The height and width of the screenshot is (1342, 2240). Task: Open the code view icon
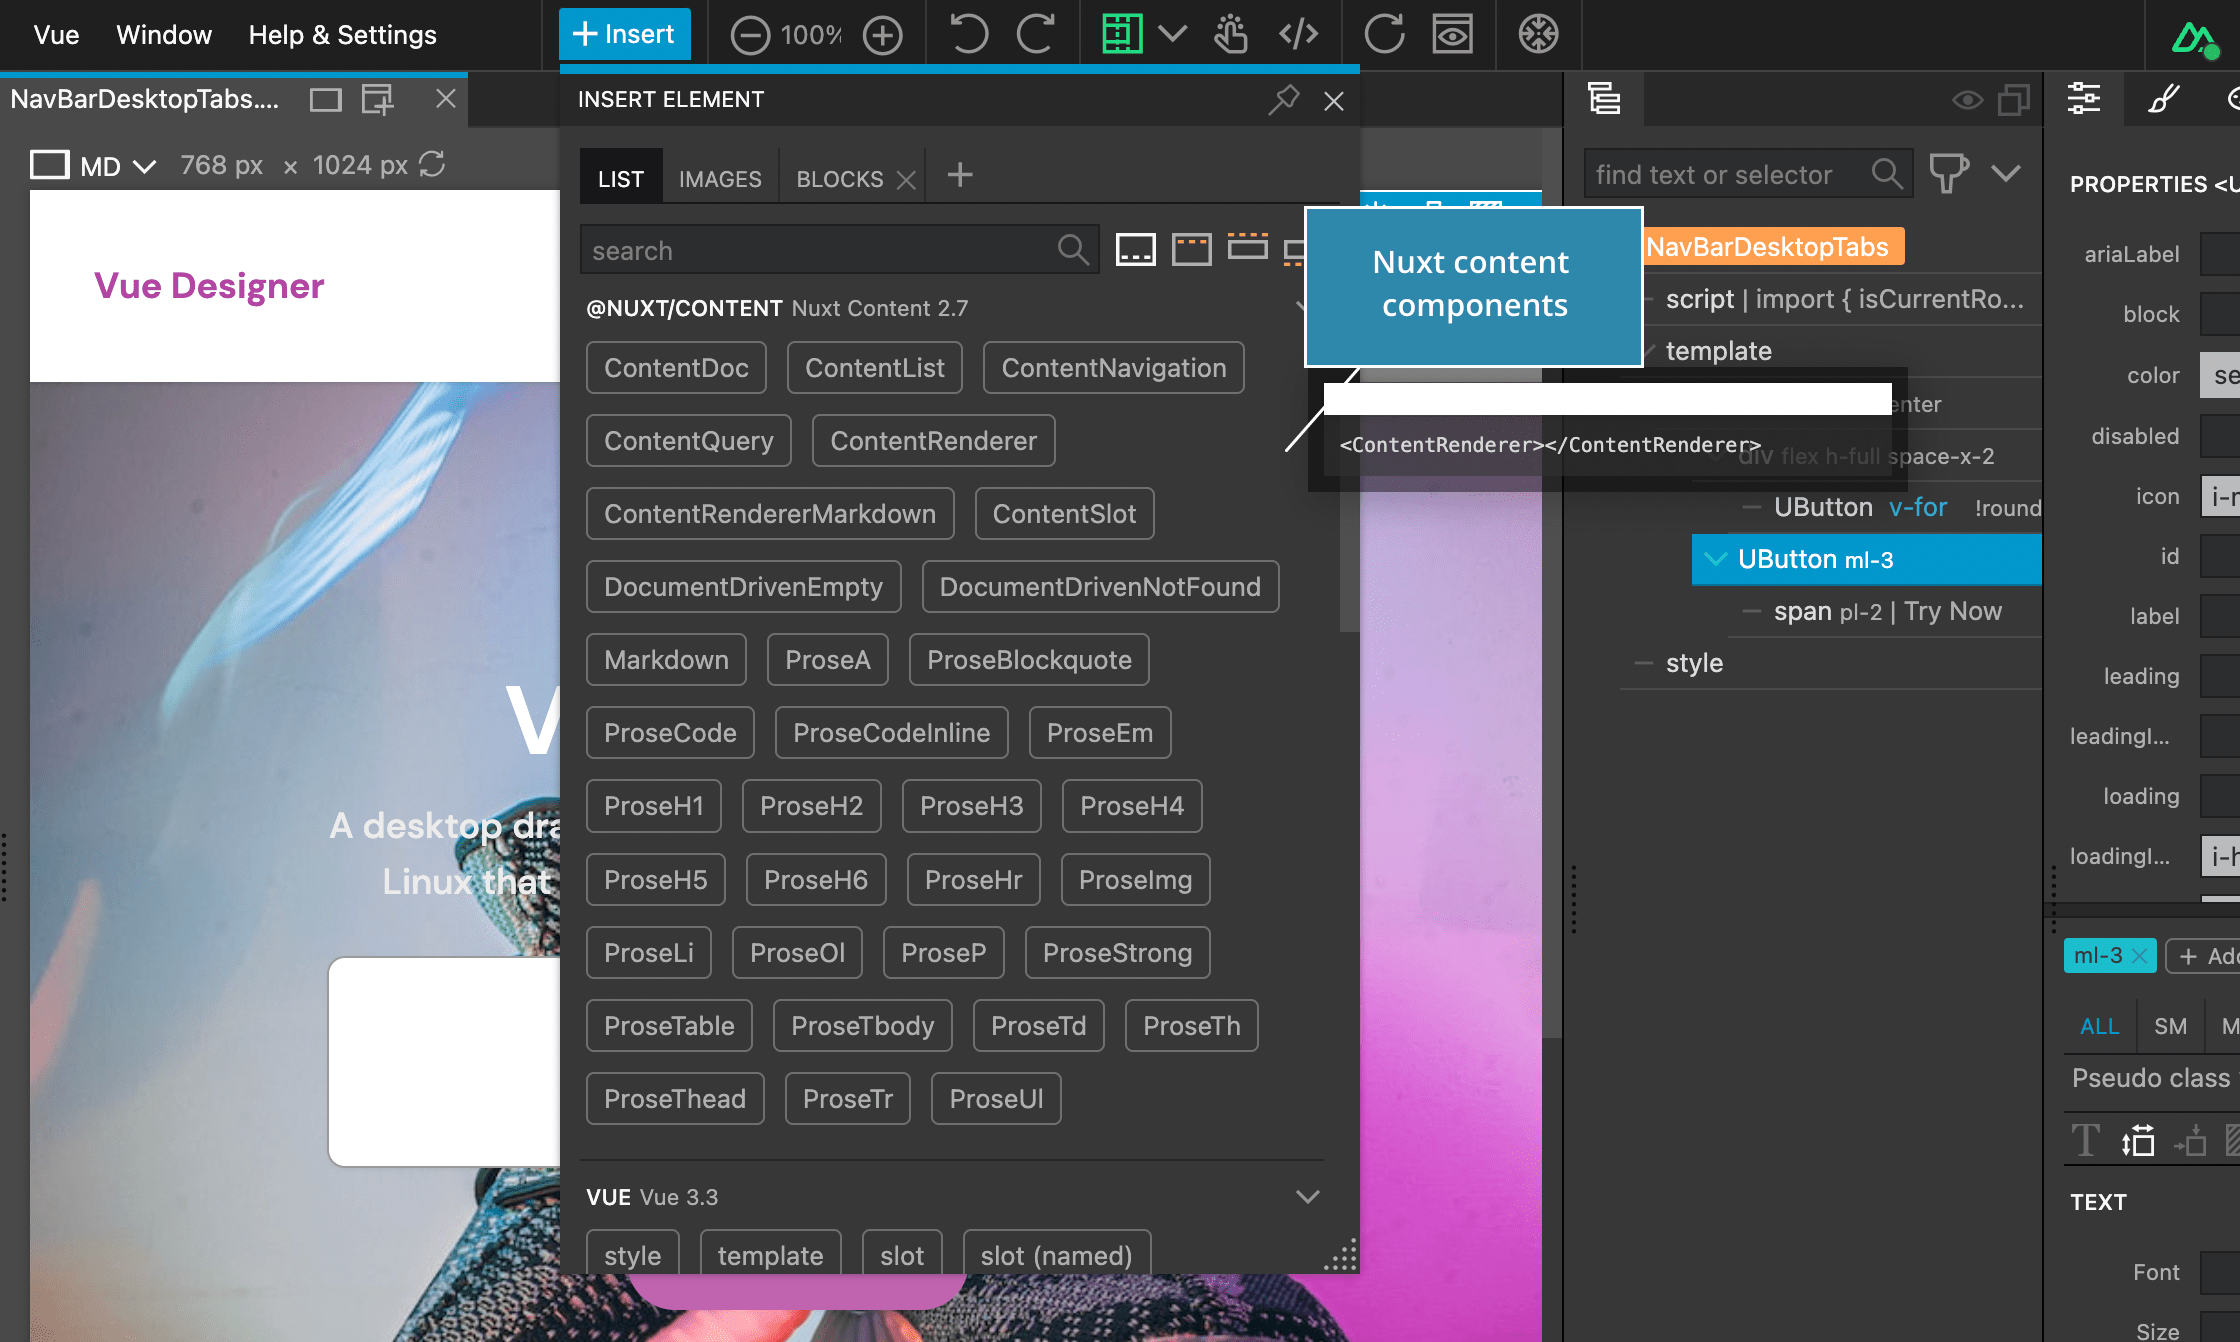pos(1298,35)
